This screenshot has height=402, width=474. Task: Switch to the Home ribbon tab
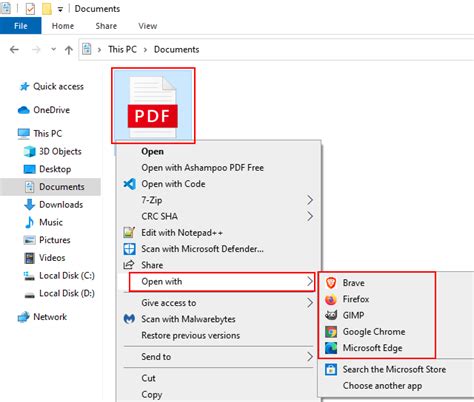click(63, 26)
